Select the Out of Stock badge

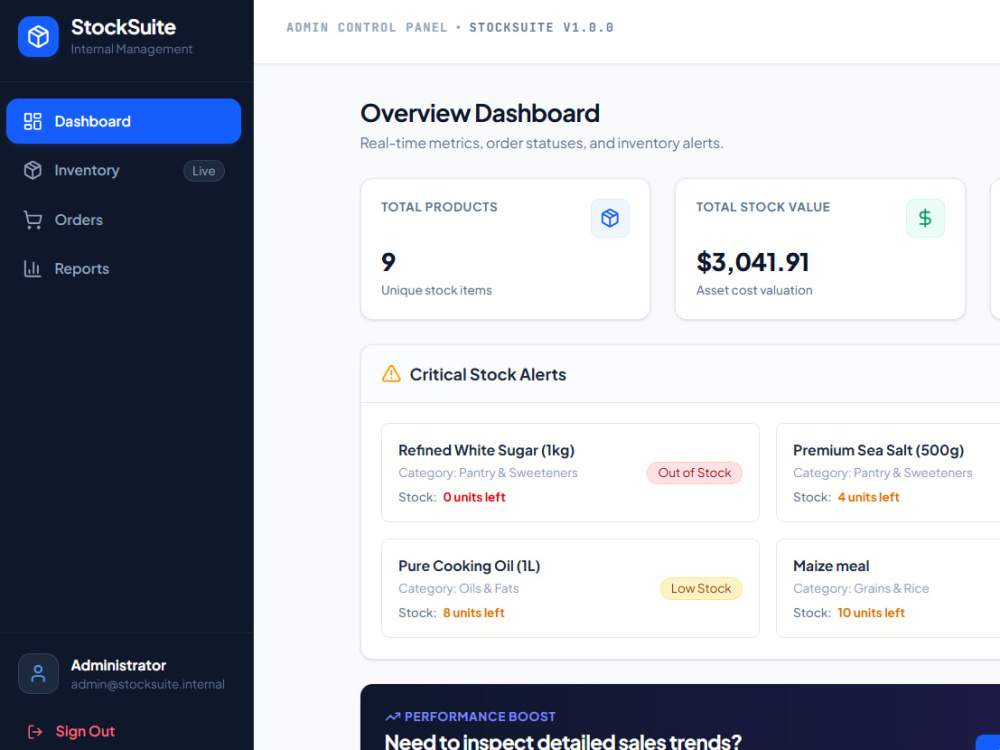(x=695, y=473)
